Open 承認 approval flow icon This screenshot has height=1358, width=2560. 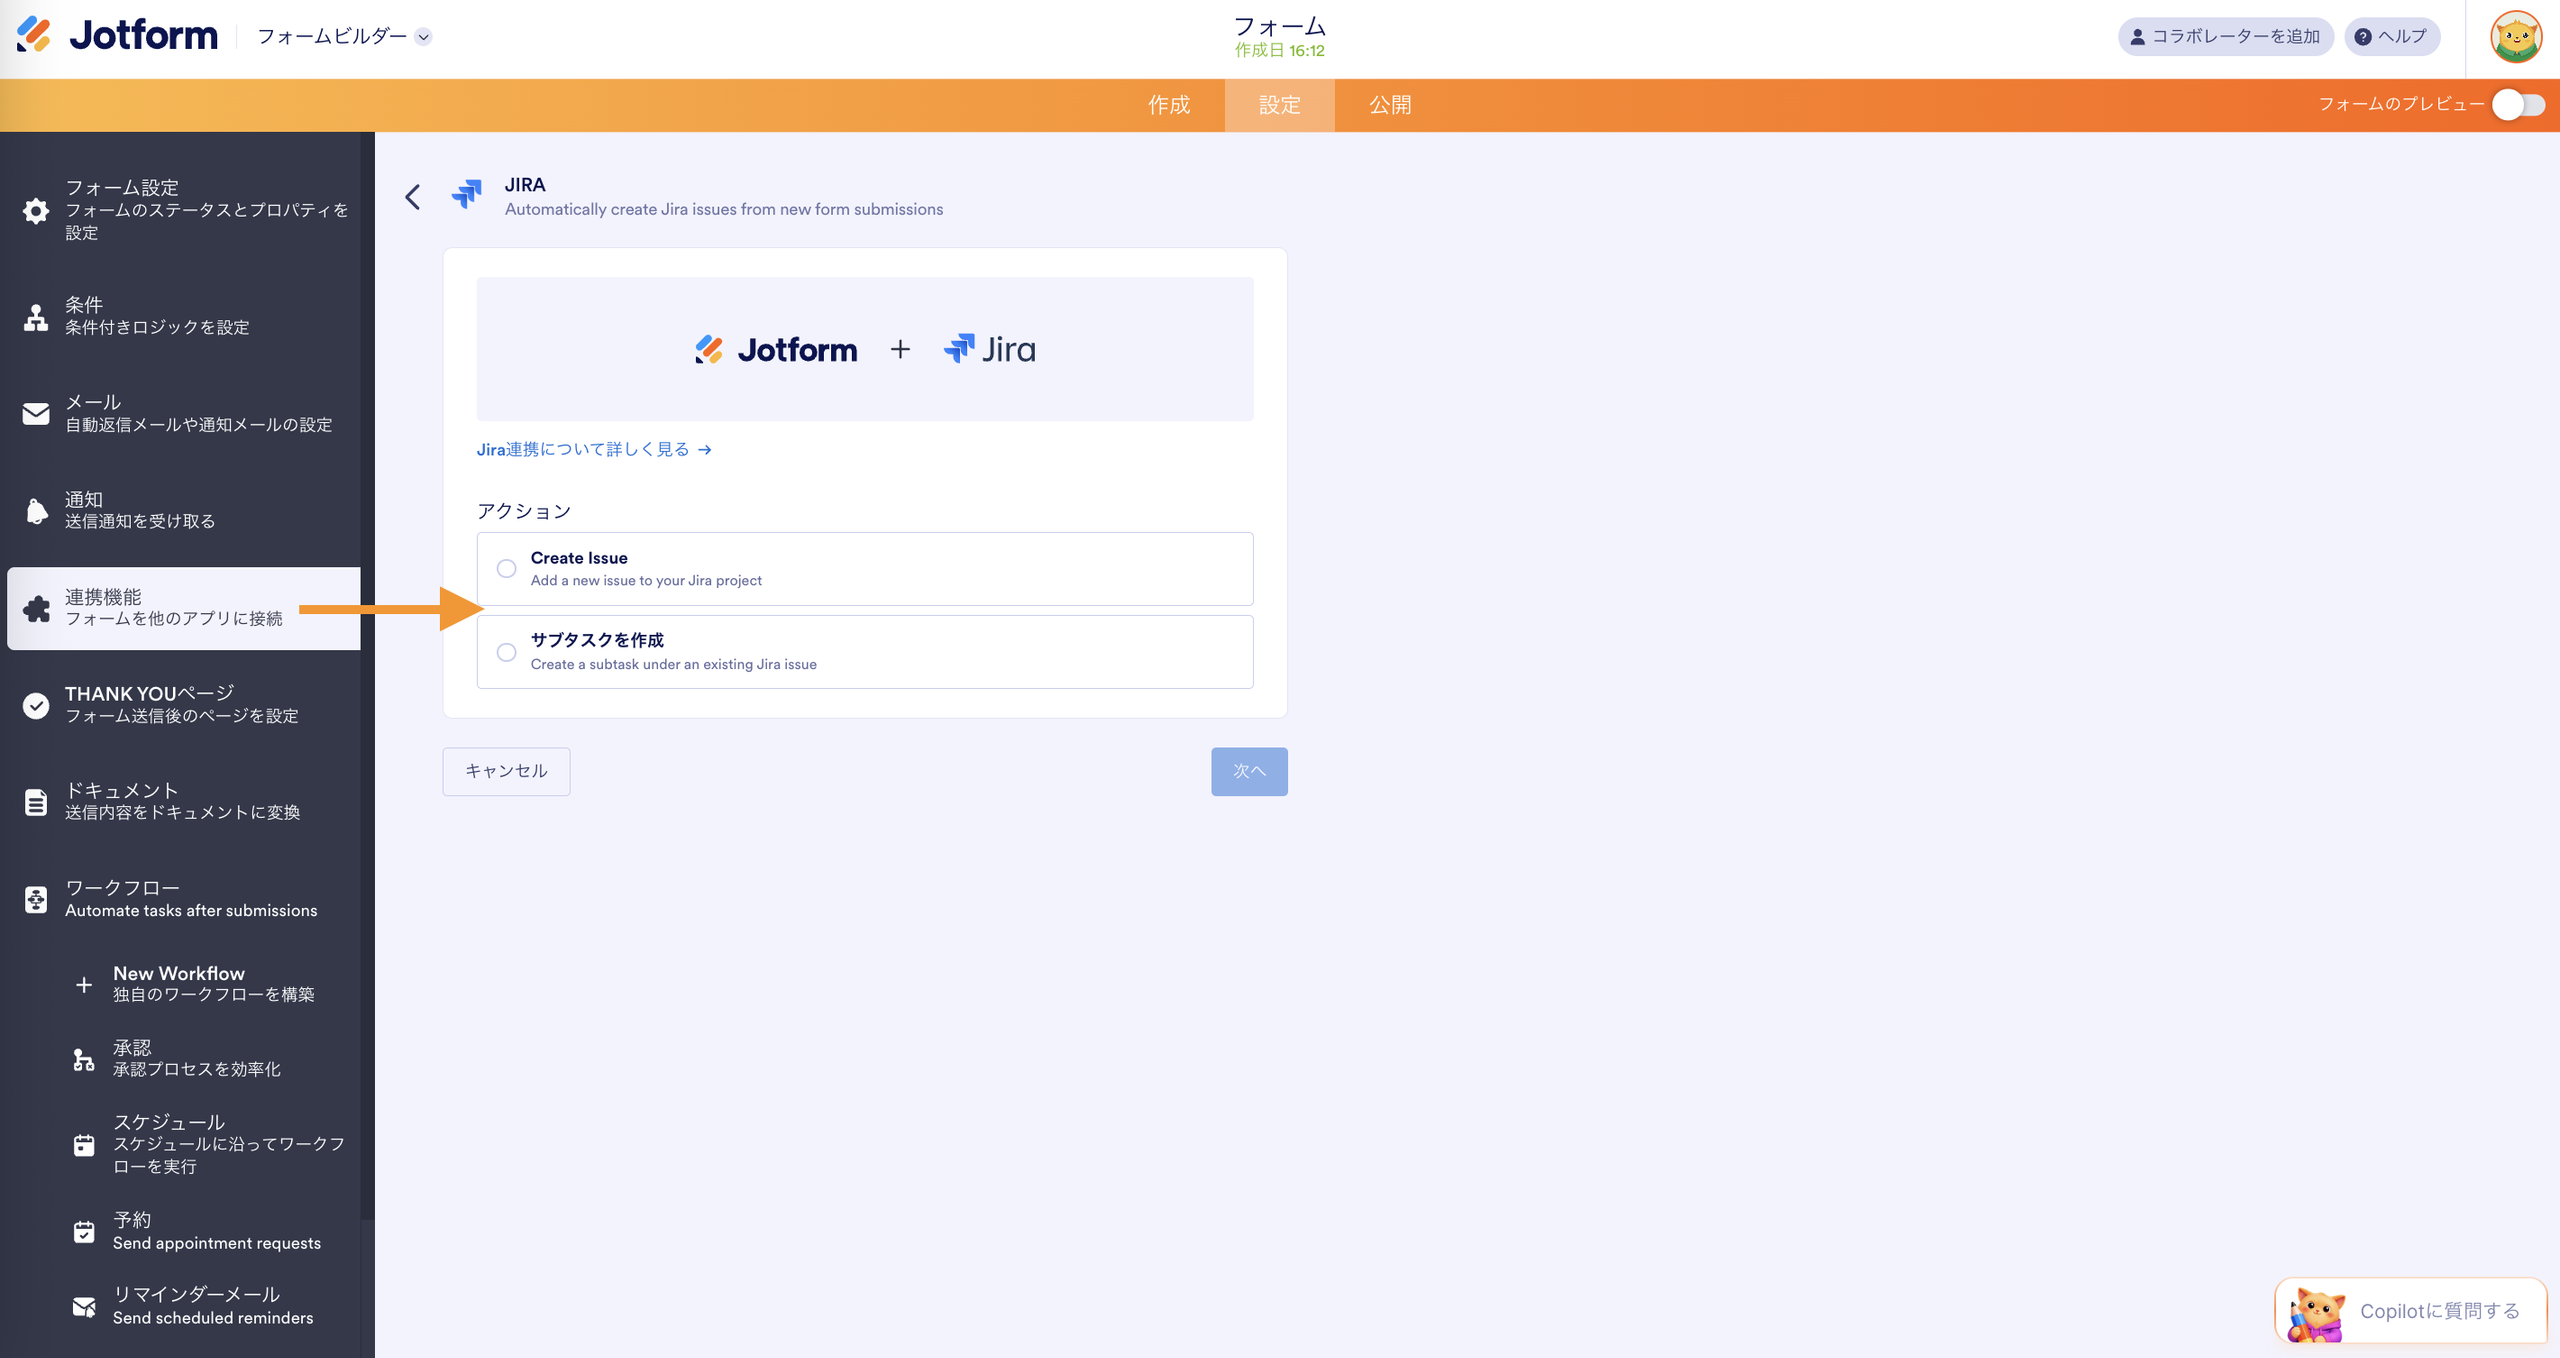coord(84,1059)
